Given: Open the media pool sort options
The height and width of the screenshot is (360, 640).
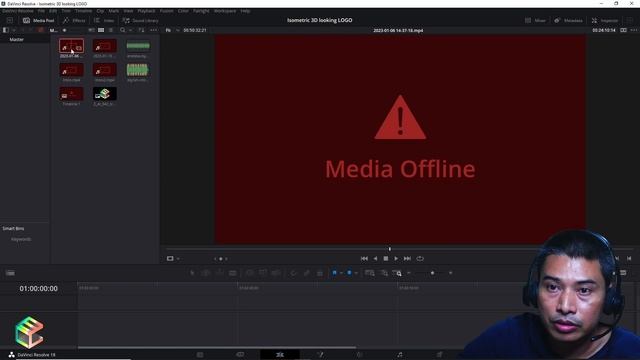Looking at the screenshot, I should (x=141, y=30).
